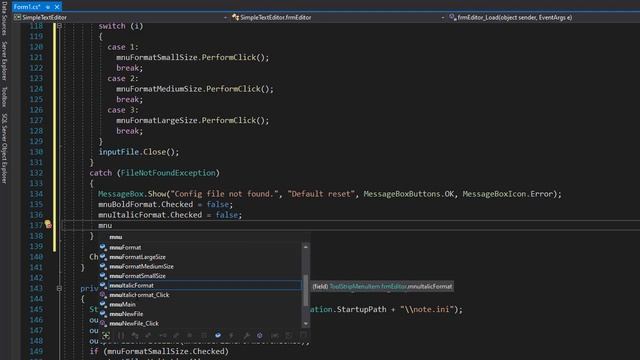Select mnuNewFile in the completion list
The height and width of the screenshot is (360, 640).
coord(200,314)
